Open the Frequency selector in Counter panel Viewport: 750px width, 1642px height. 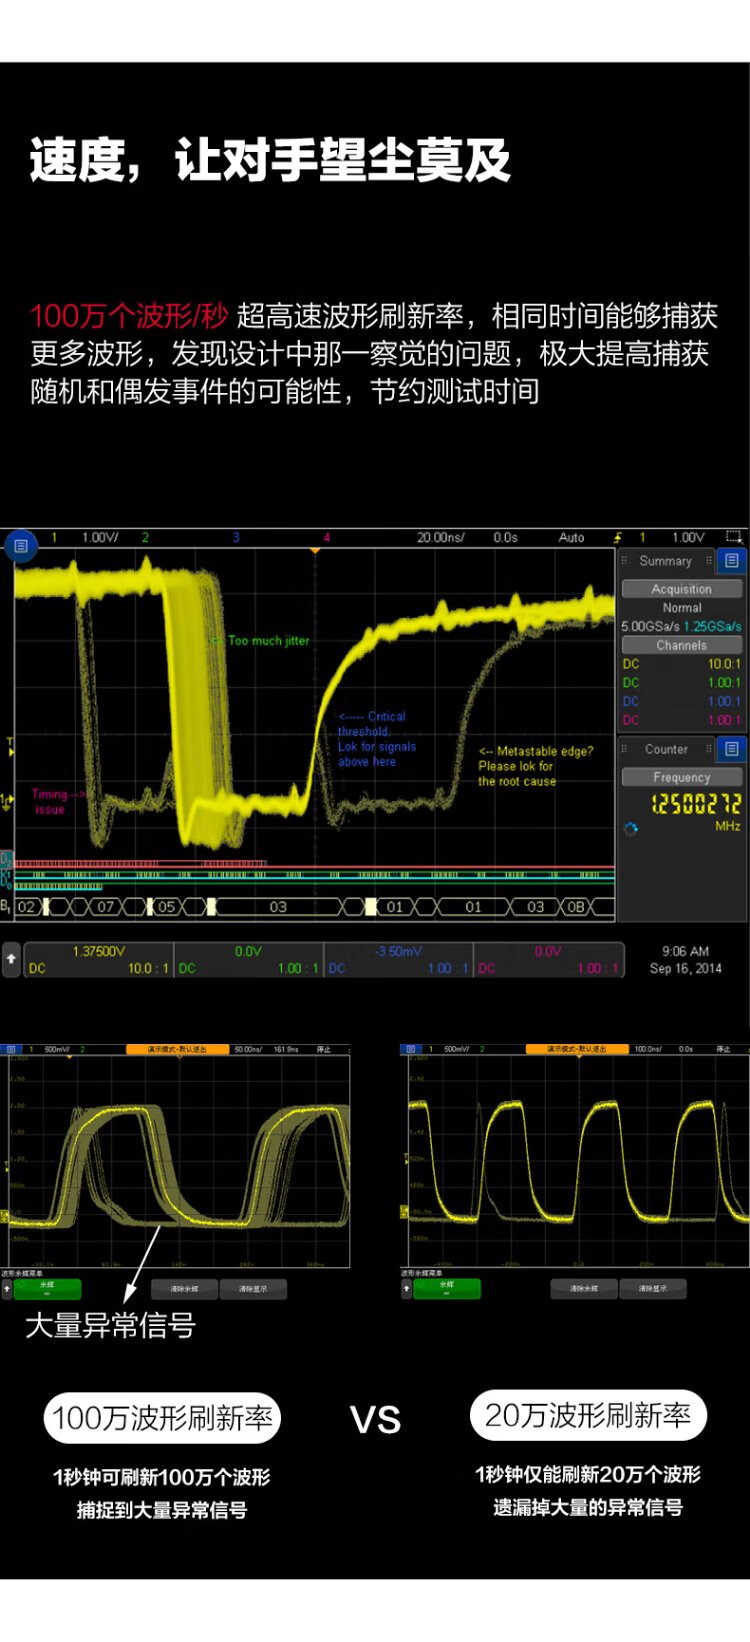(x=681, y=777)
